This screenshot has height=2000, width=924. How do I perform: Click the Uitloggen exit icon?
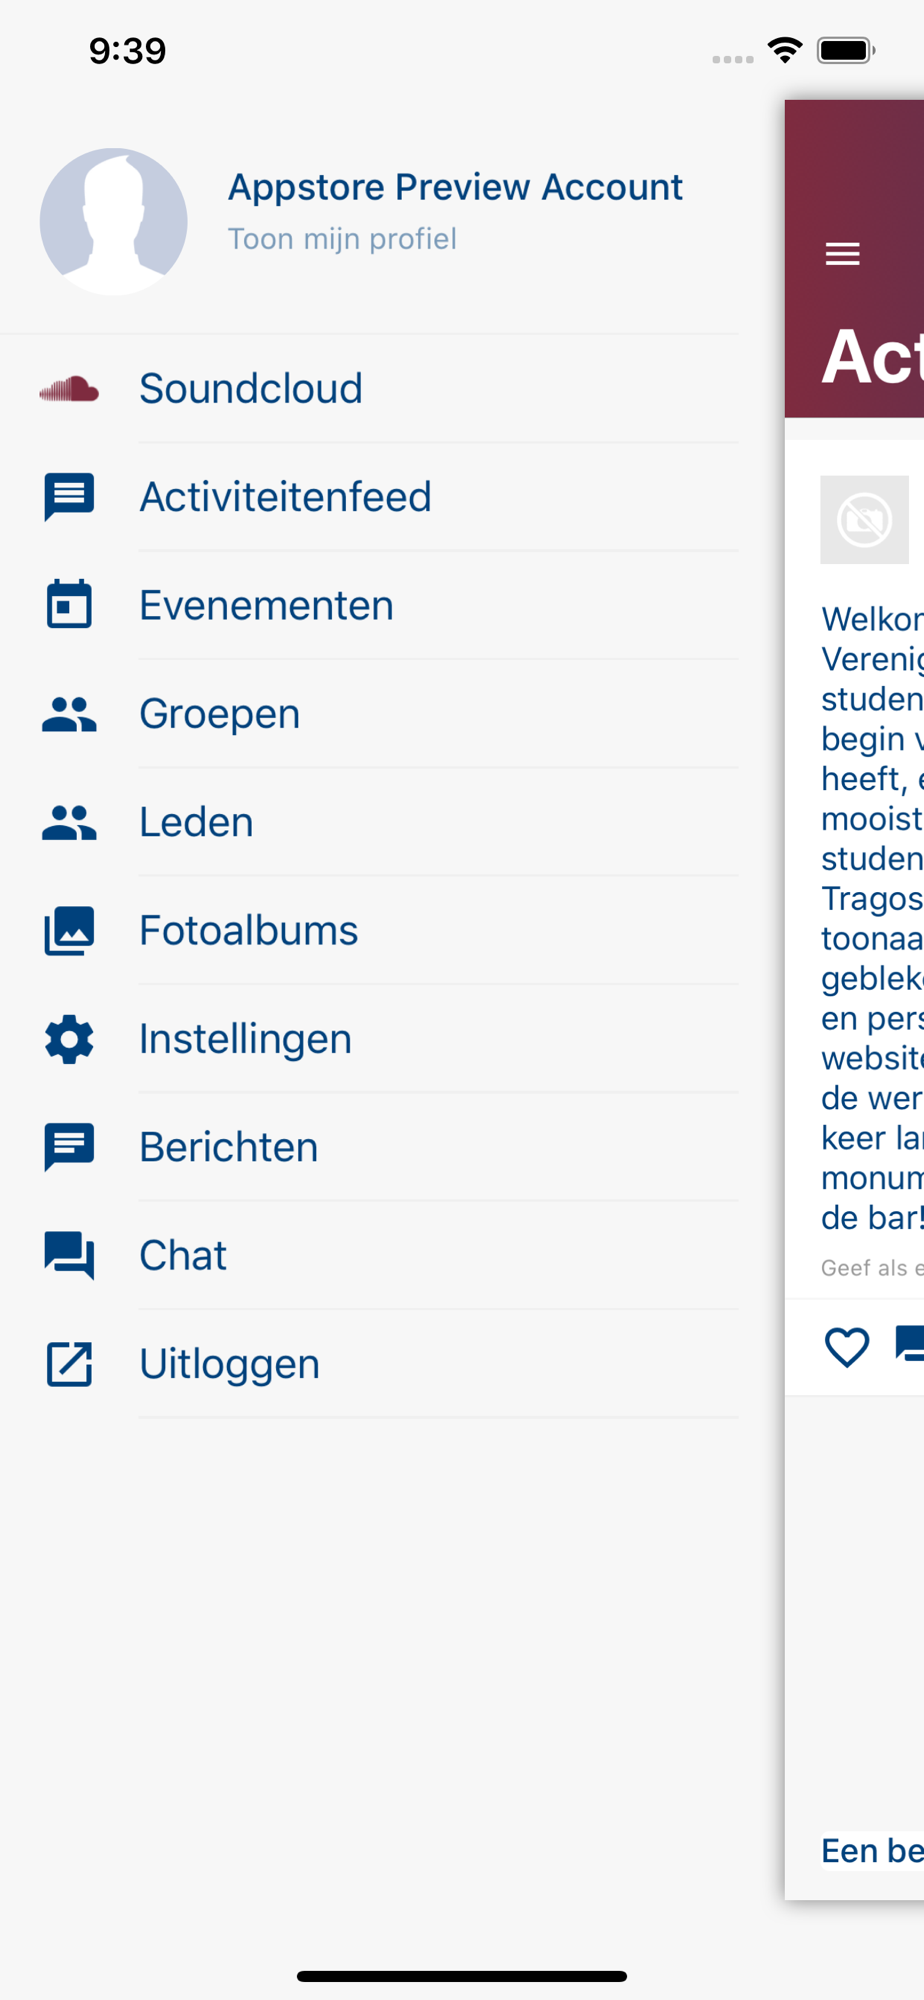point(69,1364)
